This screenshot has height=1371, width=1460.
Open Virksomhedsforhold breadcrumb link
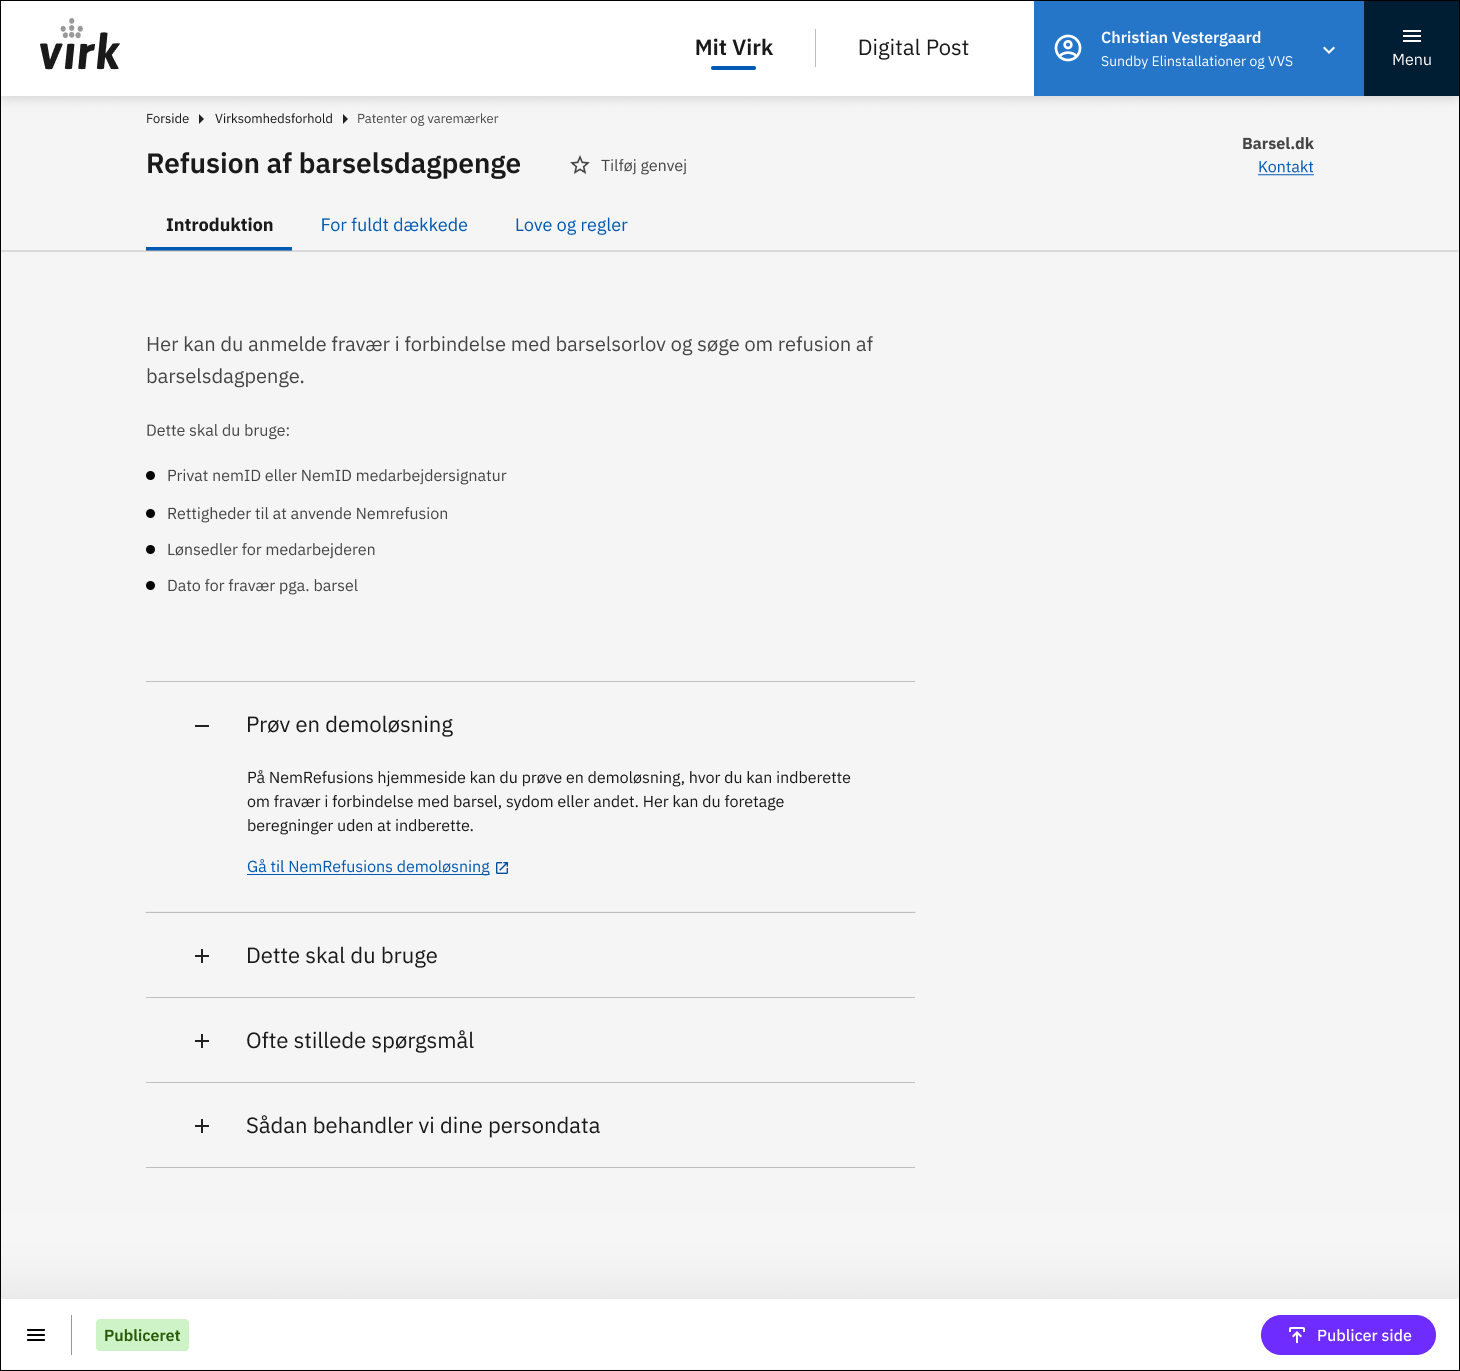coord(274,118)
